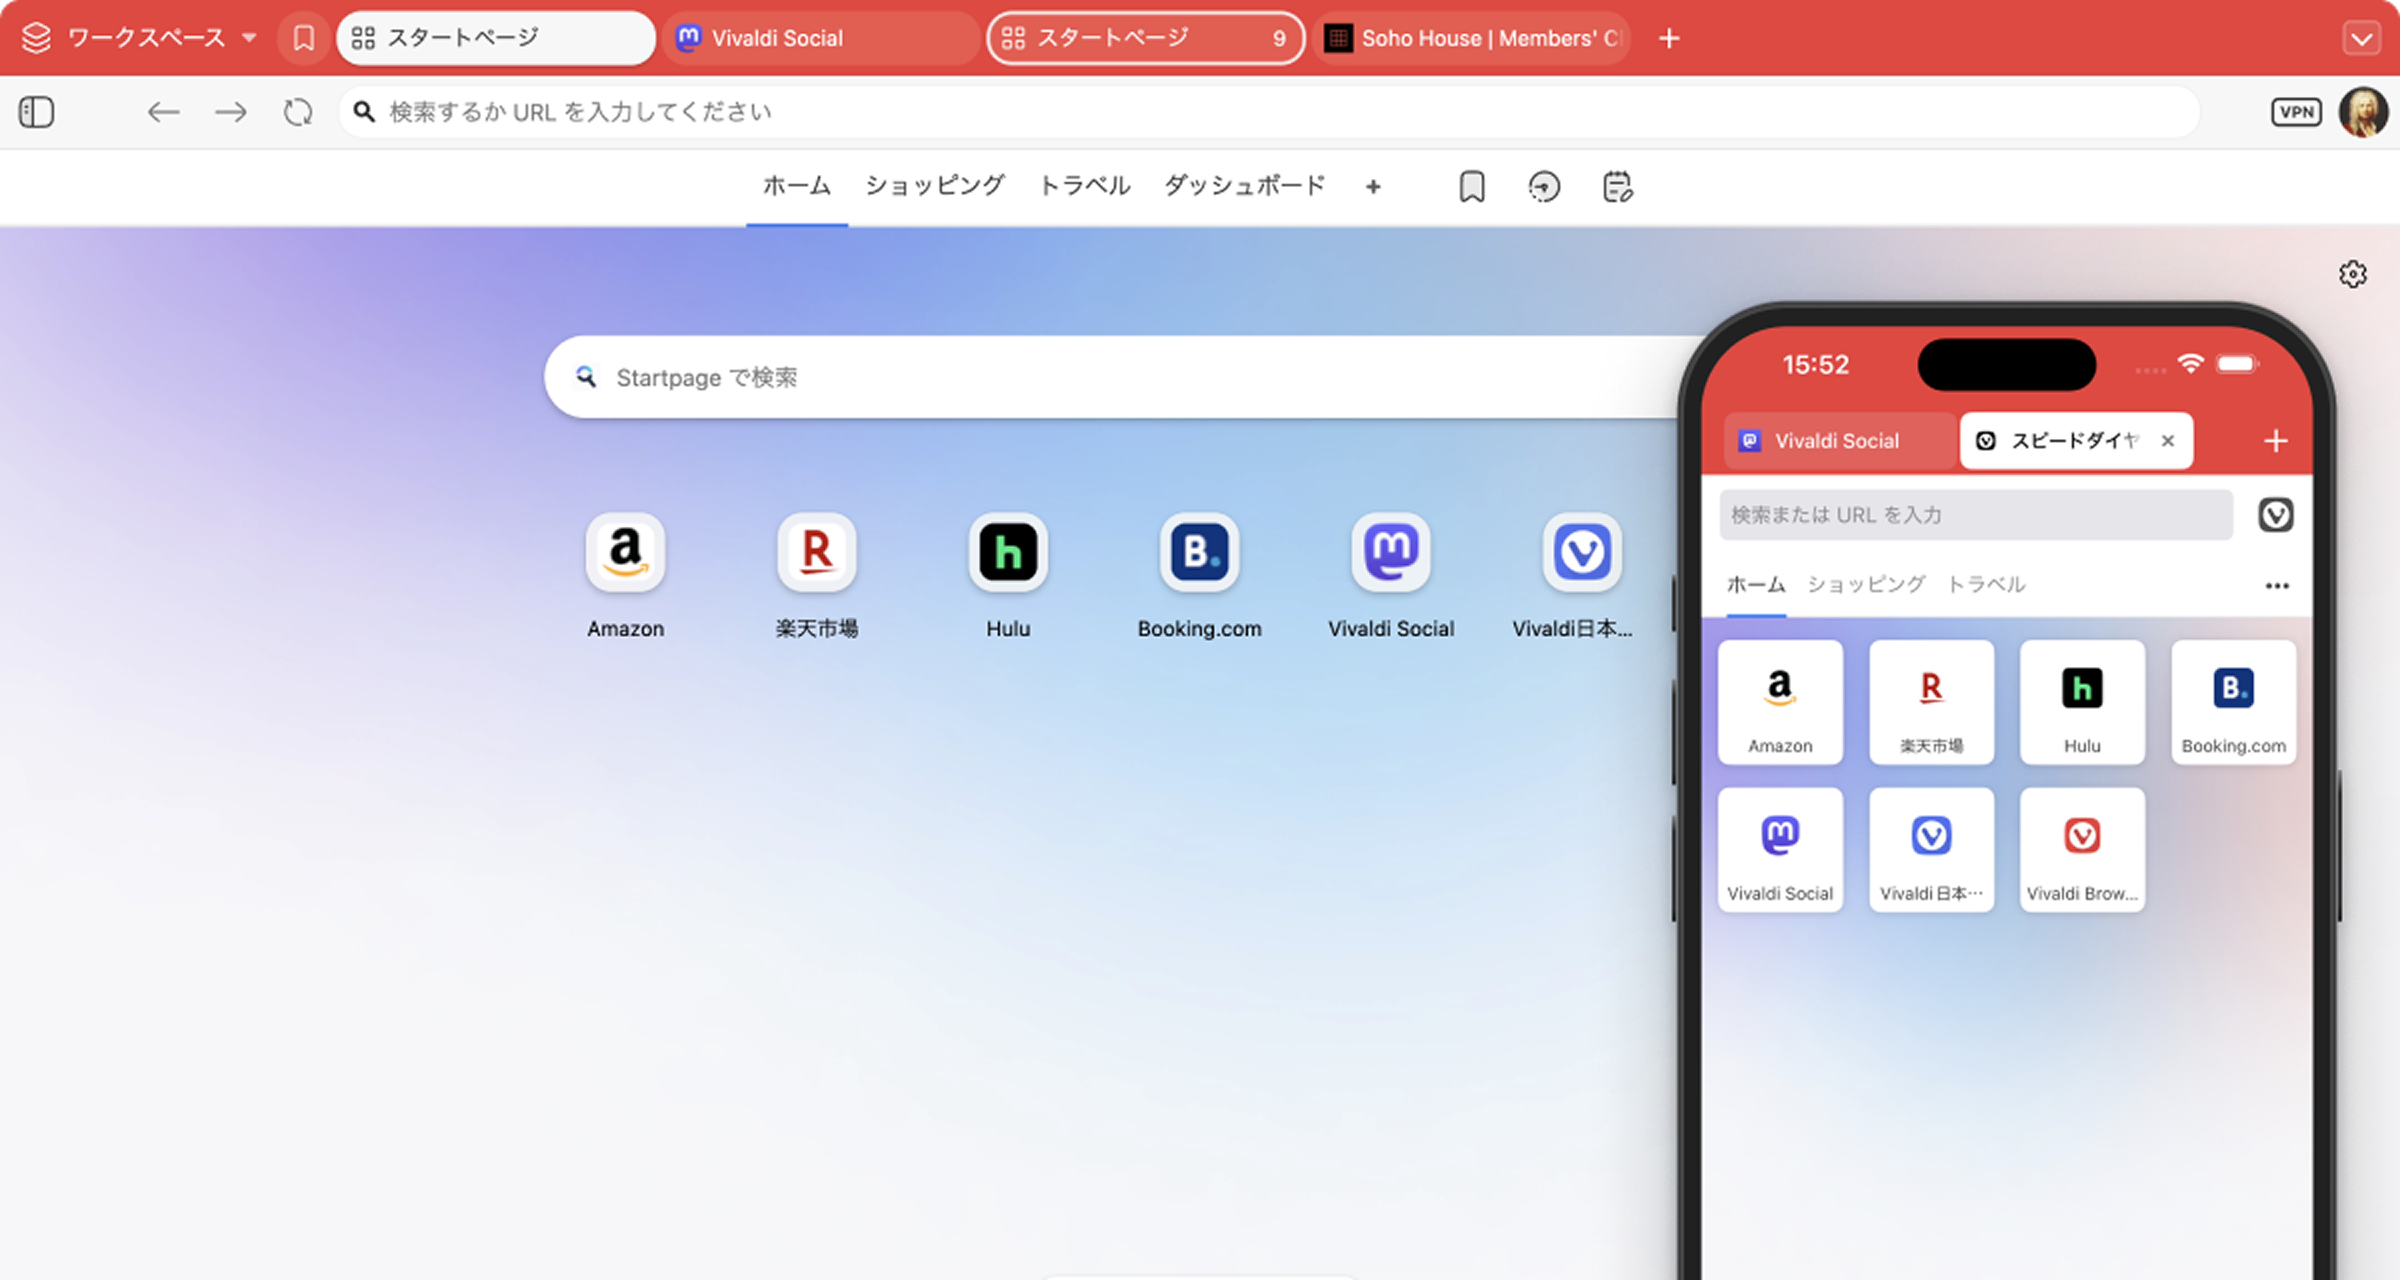Click the Vivaldi menu icon on phone

coord(2275,515)
